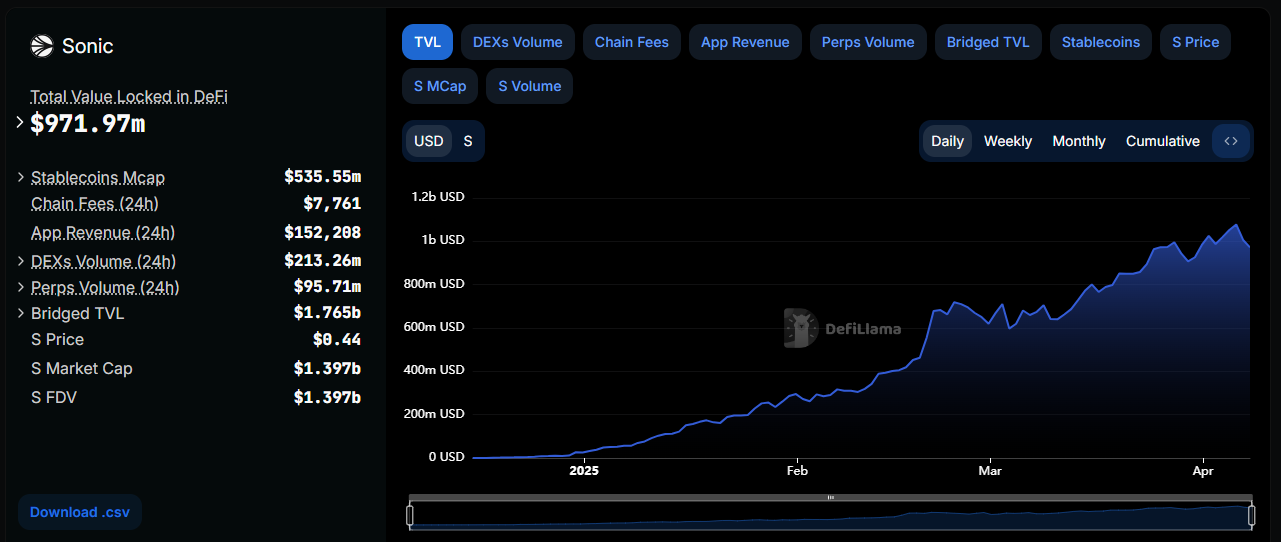Click the Mar label on x-axis
Screen dimensions: 1281x542
(x=990, y=470)
